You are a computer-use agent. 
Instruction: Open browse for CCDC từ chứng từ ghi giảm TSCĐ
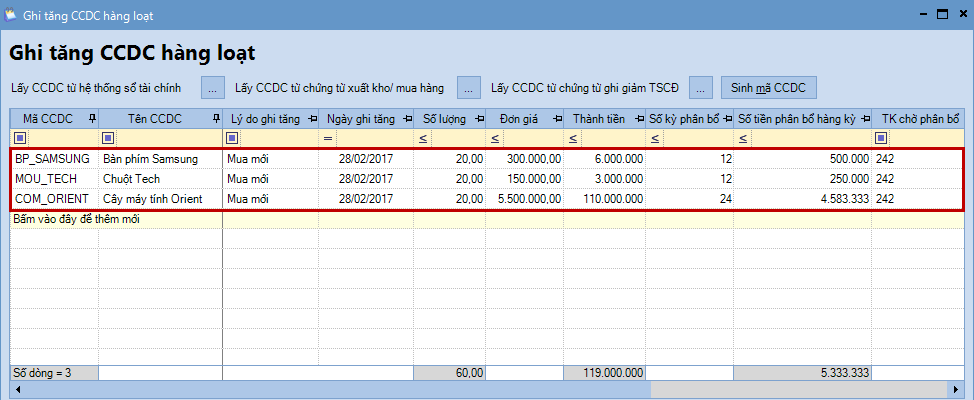[701, 87]
